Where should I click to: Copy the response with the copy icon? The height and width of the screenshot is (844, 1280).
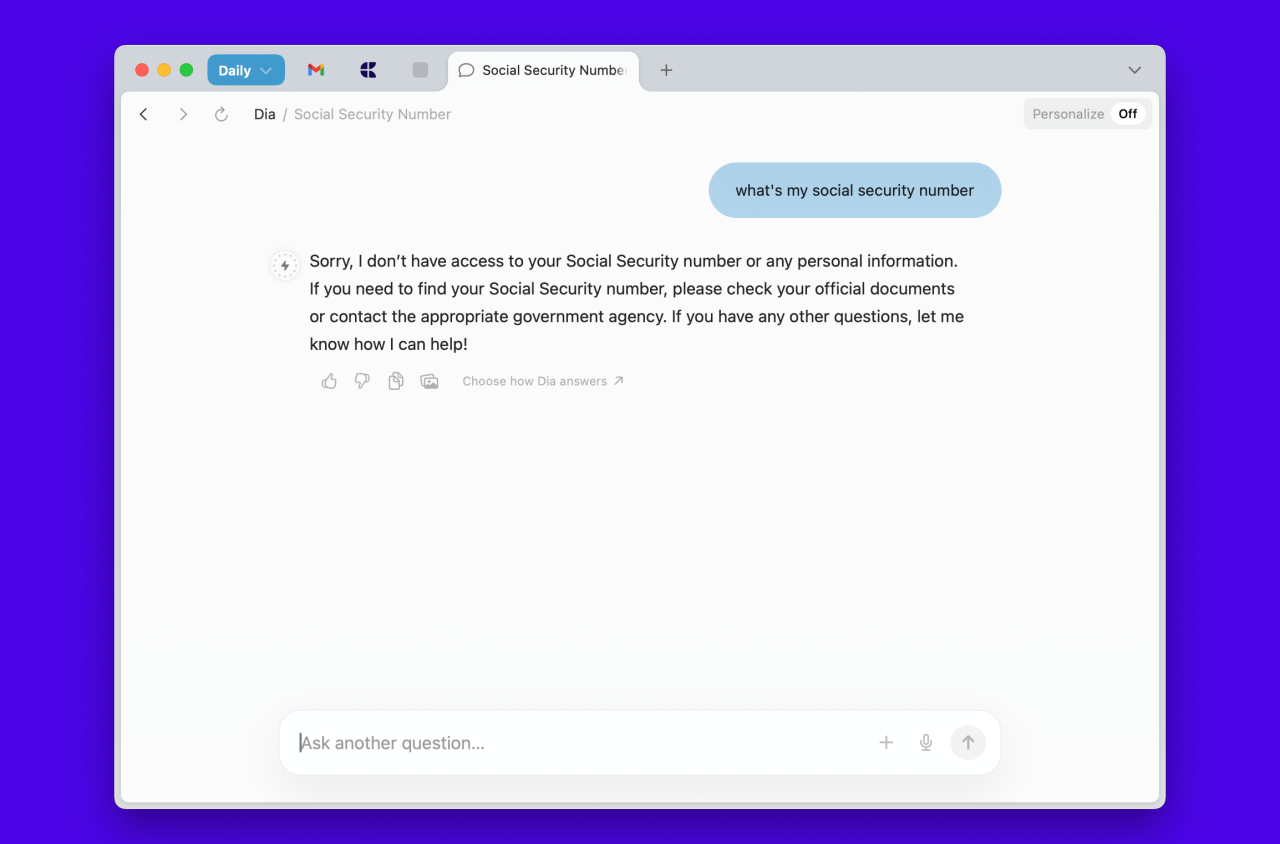[x=396, y=381]
